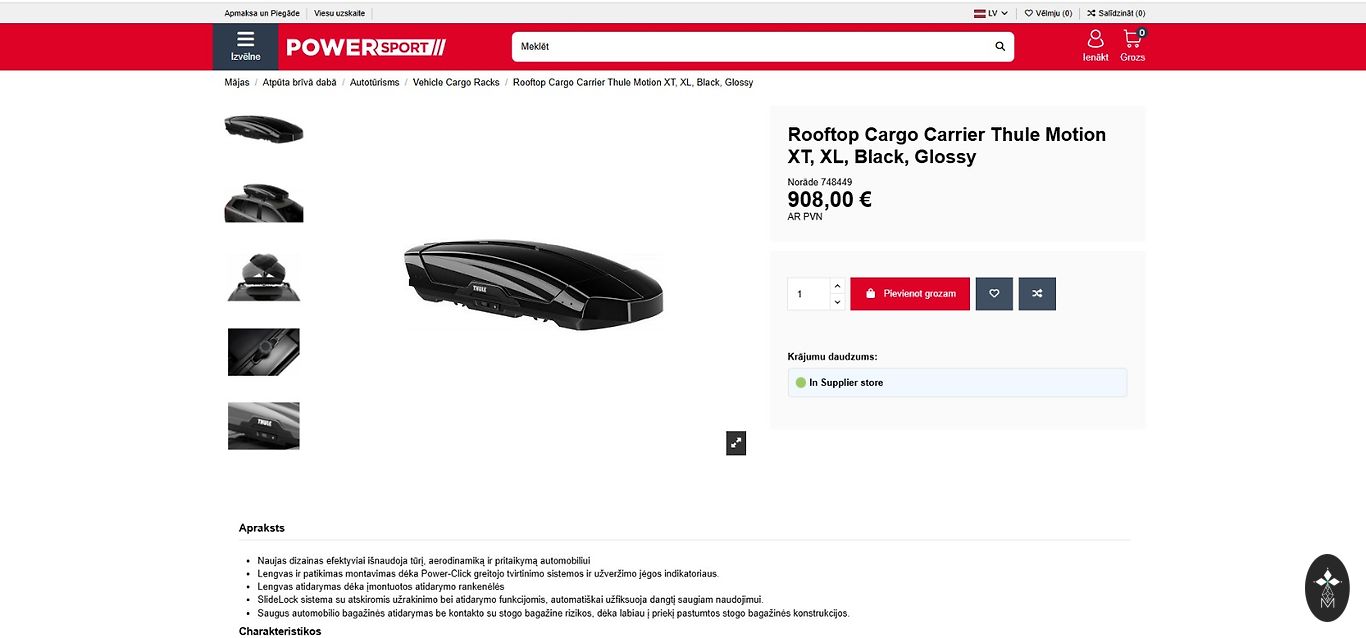Go to Vehicle Cargo Racks breadcrumb

pyautogui.click(x=456, y=82)
